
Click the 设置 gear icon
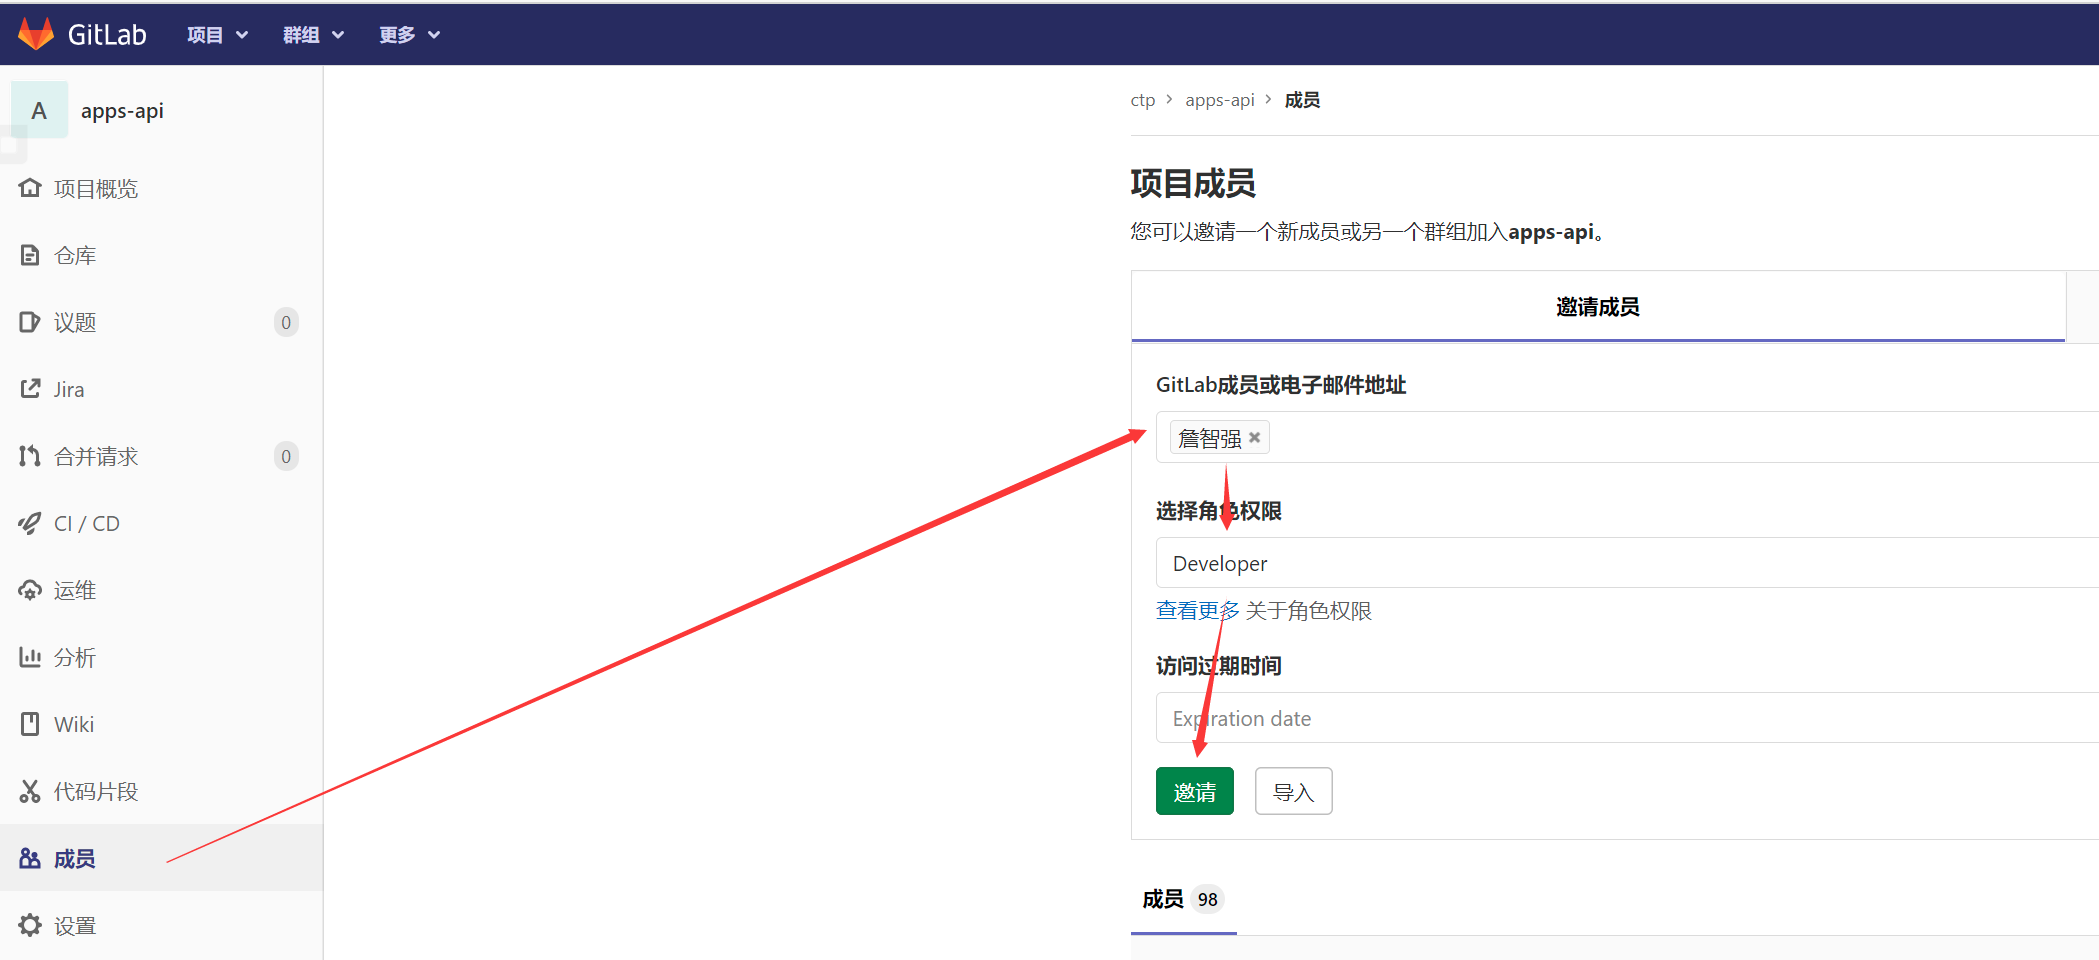(30, 925)
